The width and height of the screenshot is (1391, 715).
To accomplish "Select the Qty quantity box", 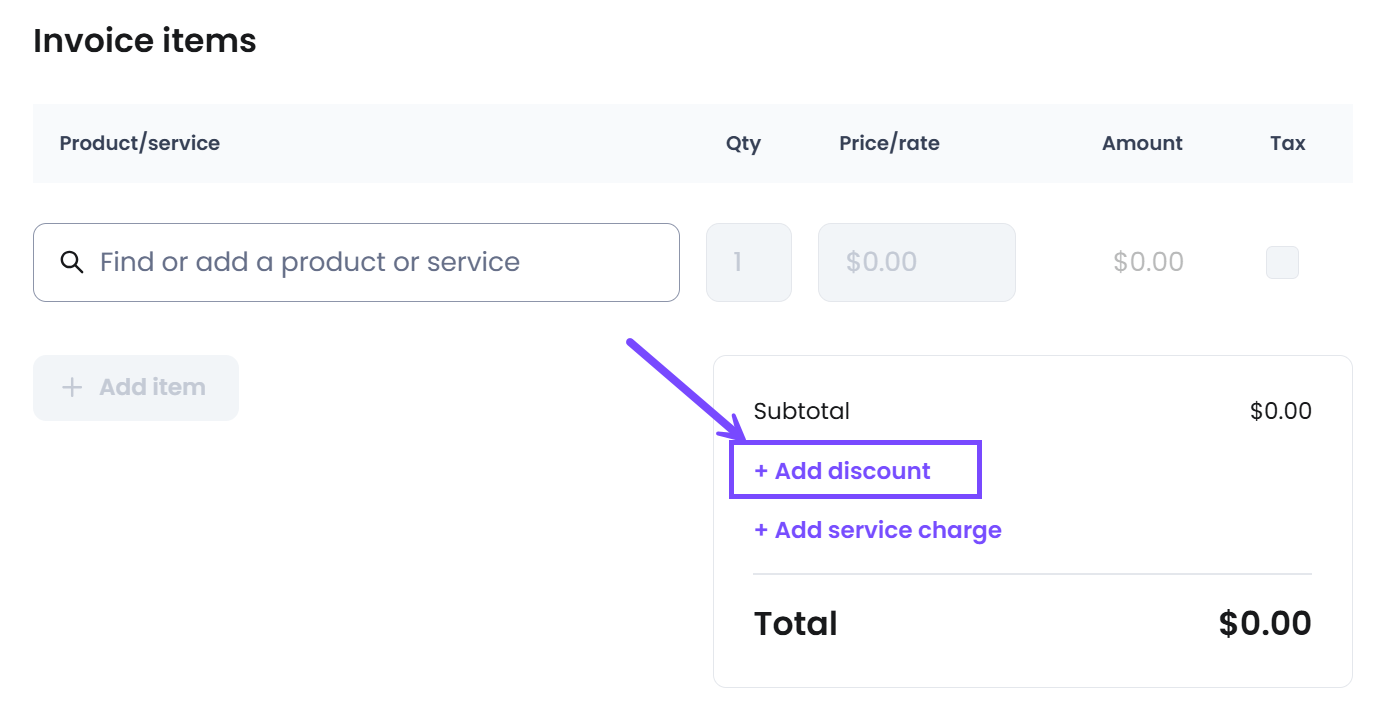I will (x=749, y=262).
